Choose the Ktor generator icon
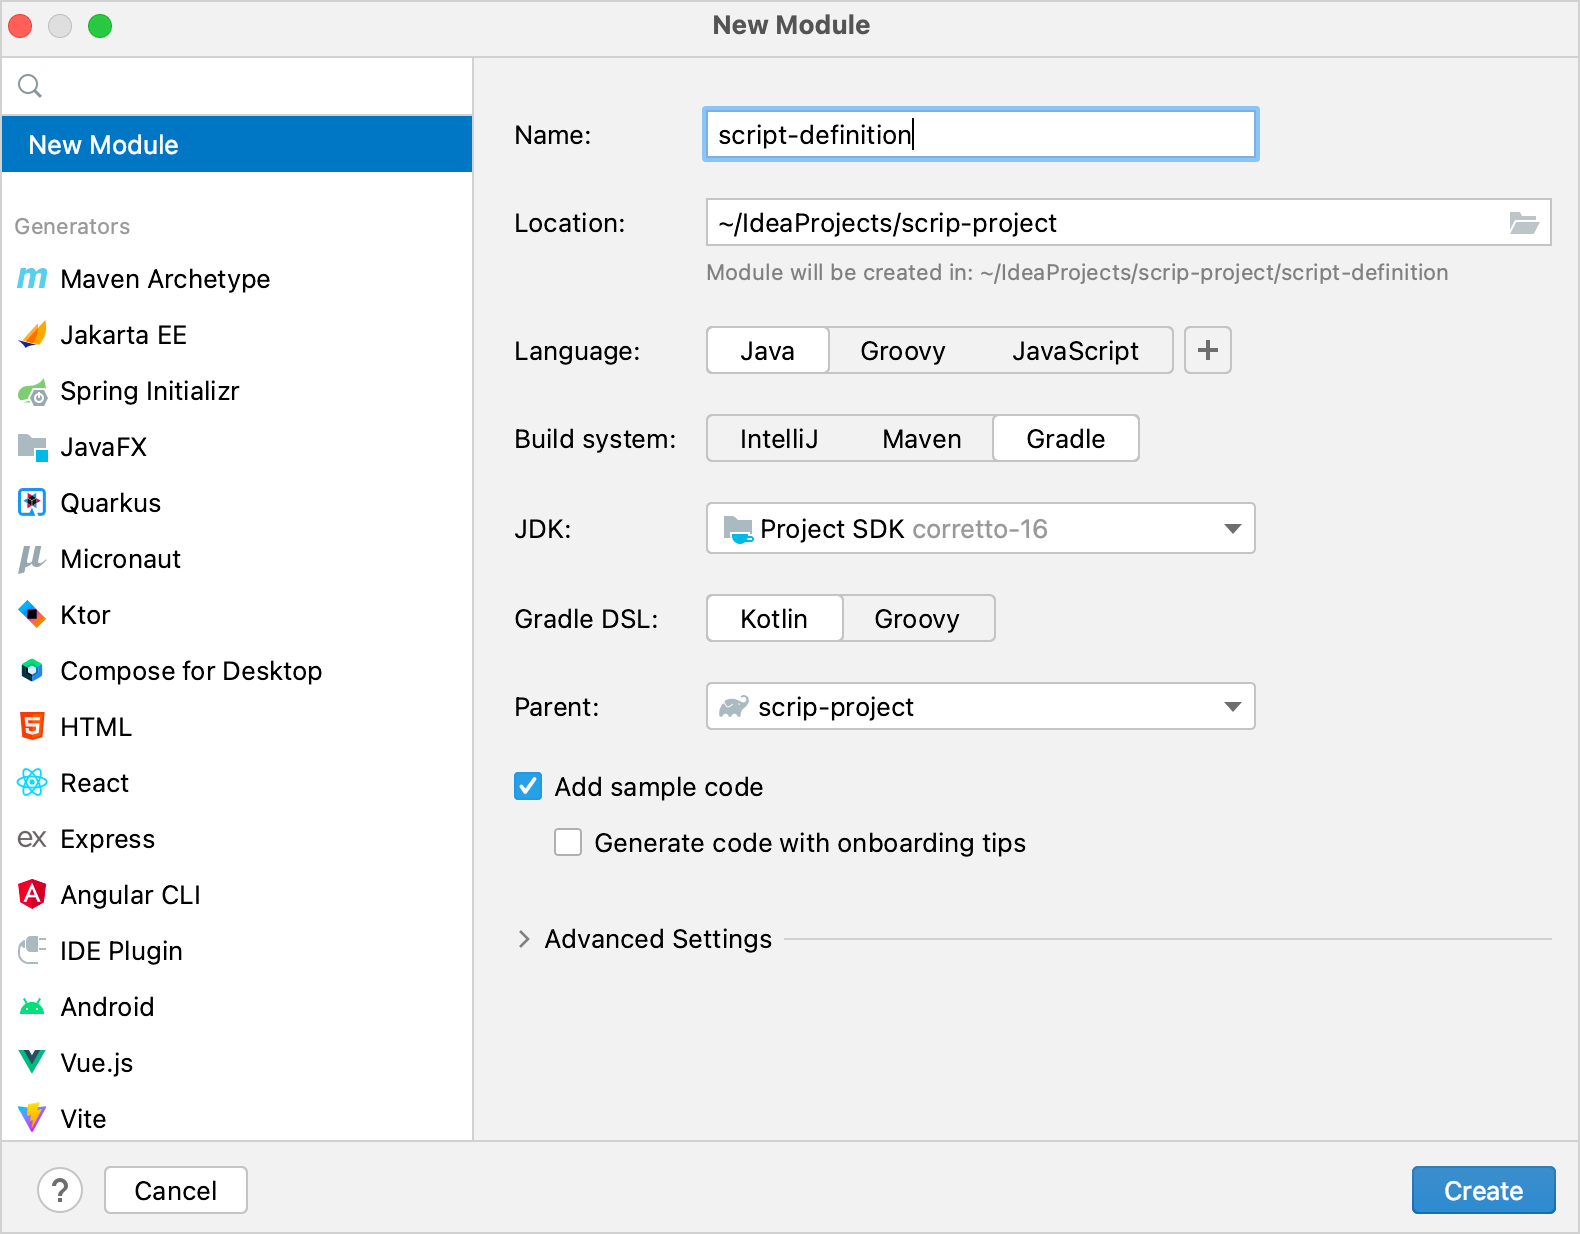This screenshot has width=1580, height=1234. (32, 615)
